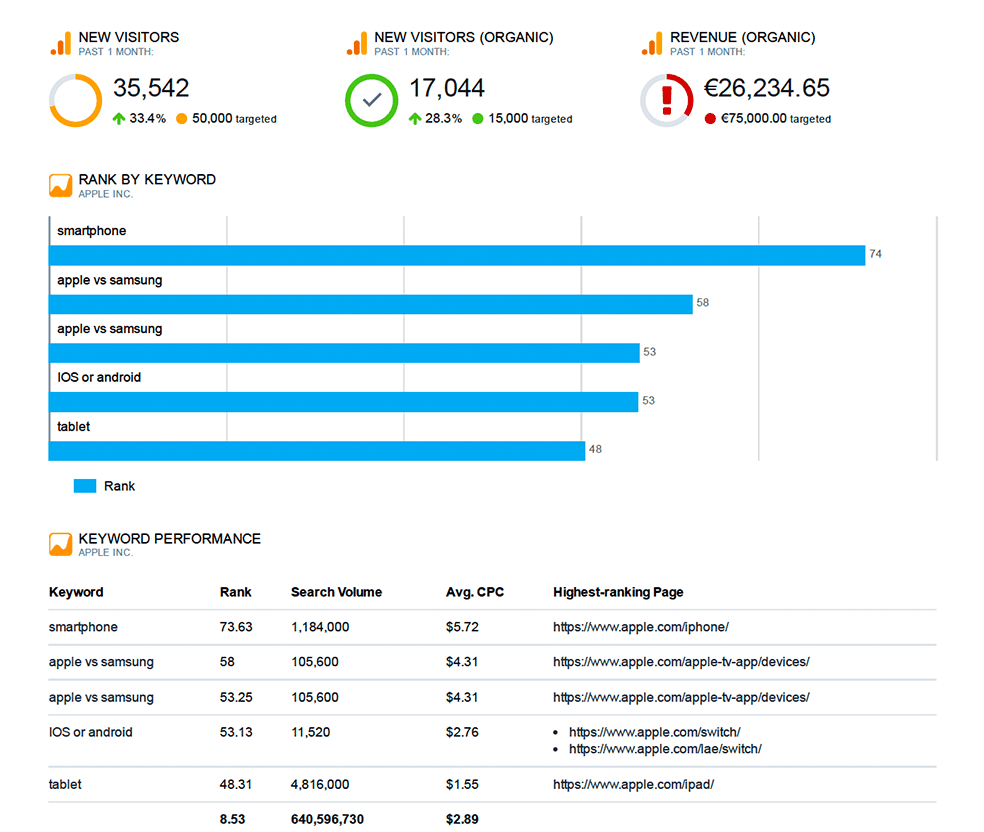Open apple-tv-app/devices link in rank 58 row

point(681,662)
